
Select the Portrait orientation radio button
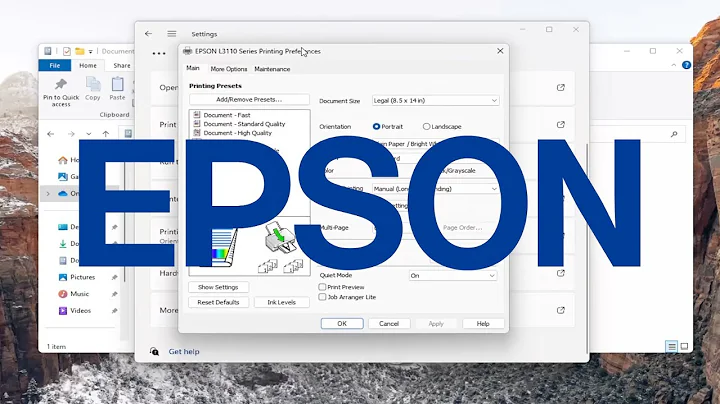[x=377, y=126]
